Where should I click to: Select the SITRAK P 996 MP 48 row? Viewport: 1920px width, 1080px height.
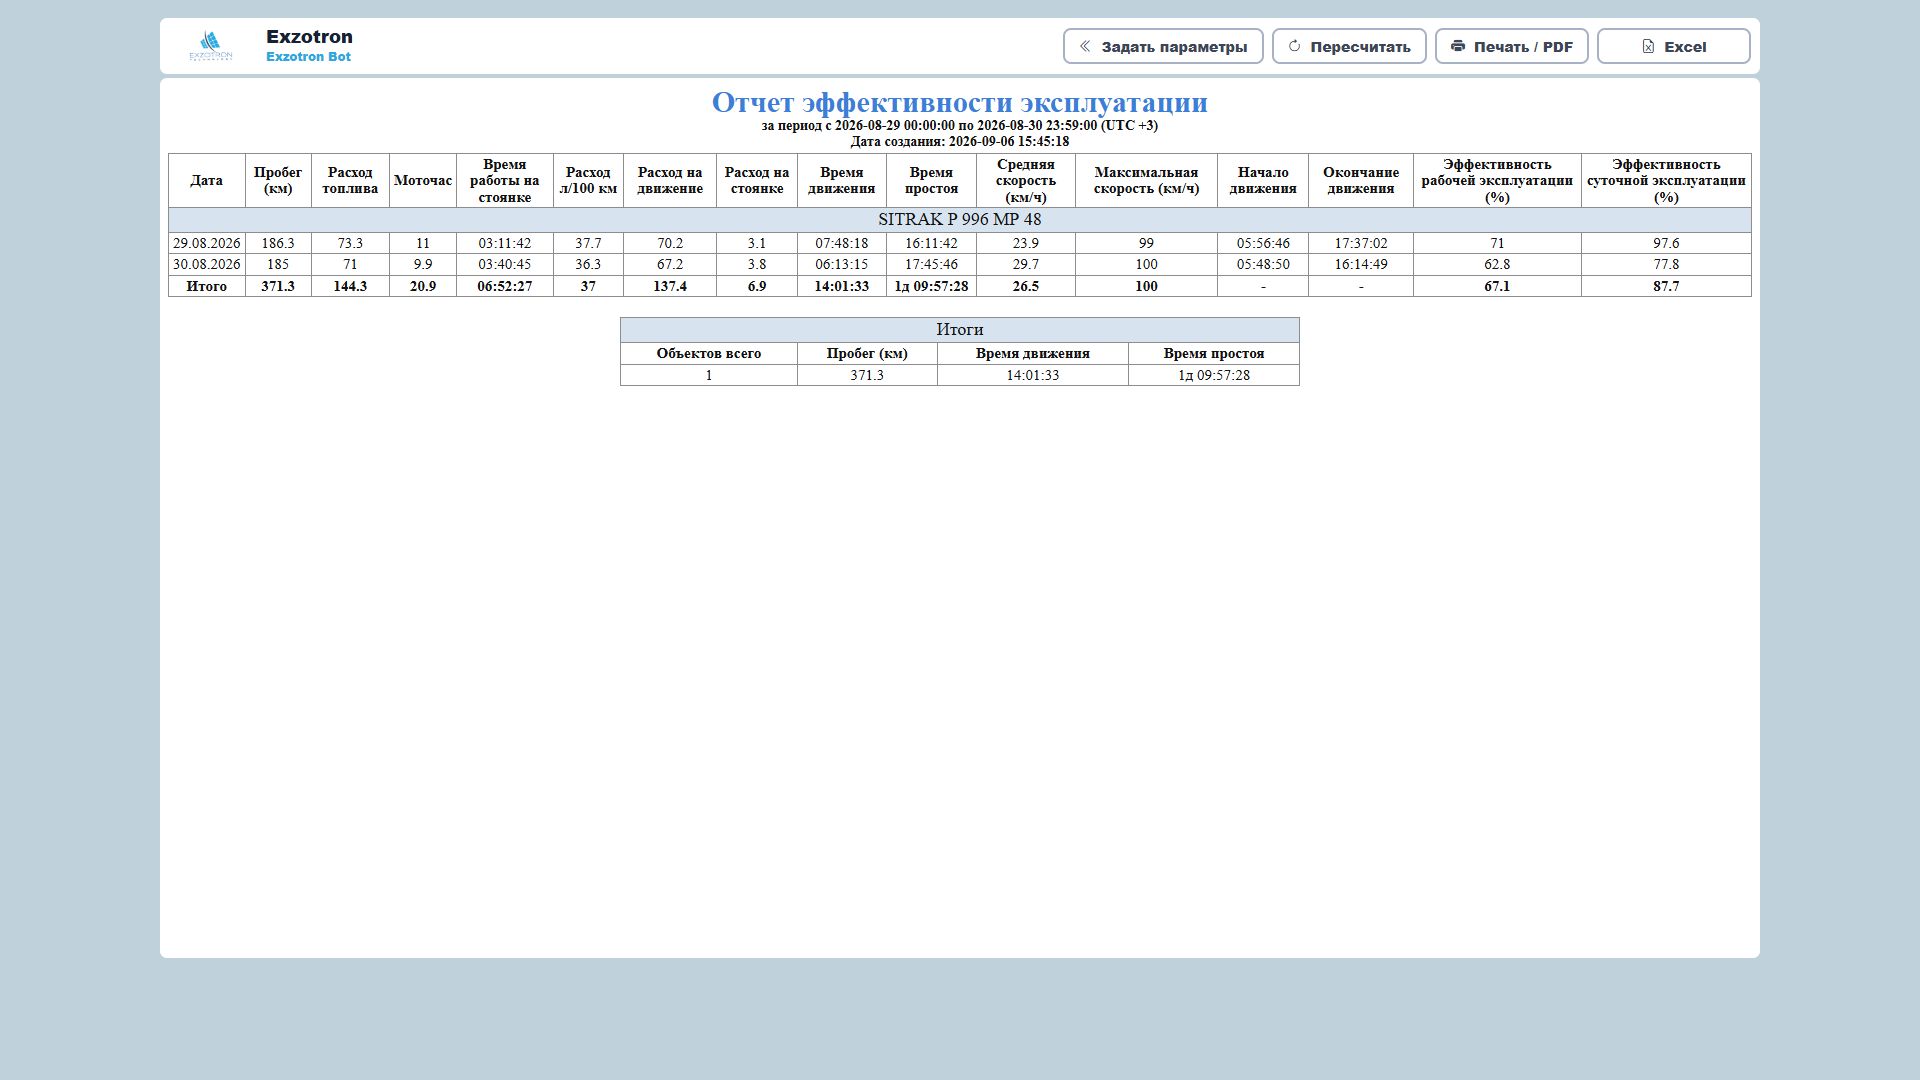pyautogui.click(x=960, y=220)
